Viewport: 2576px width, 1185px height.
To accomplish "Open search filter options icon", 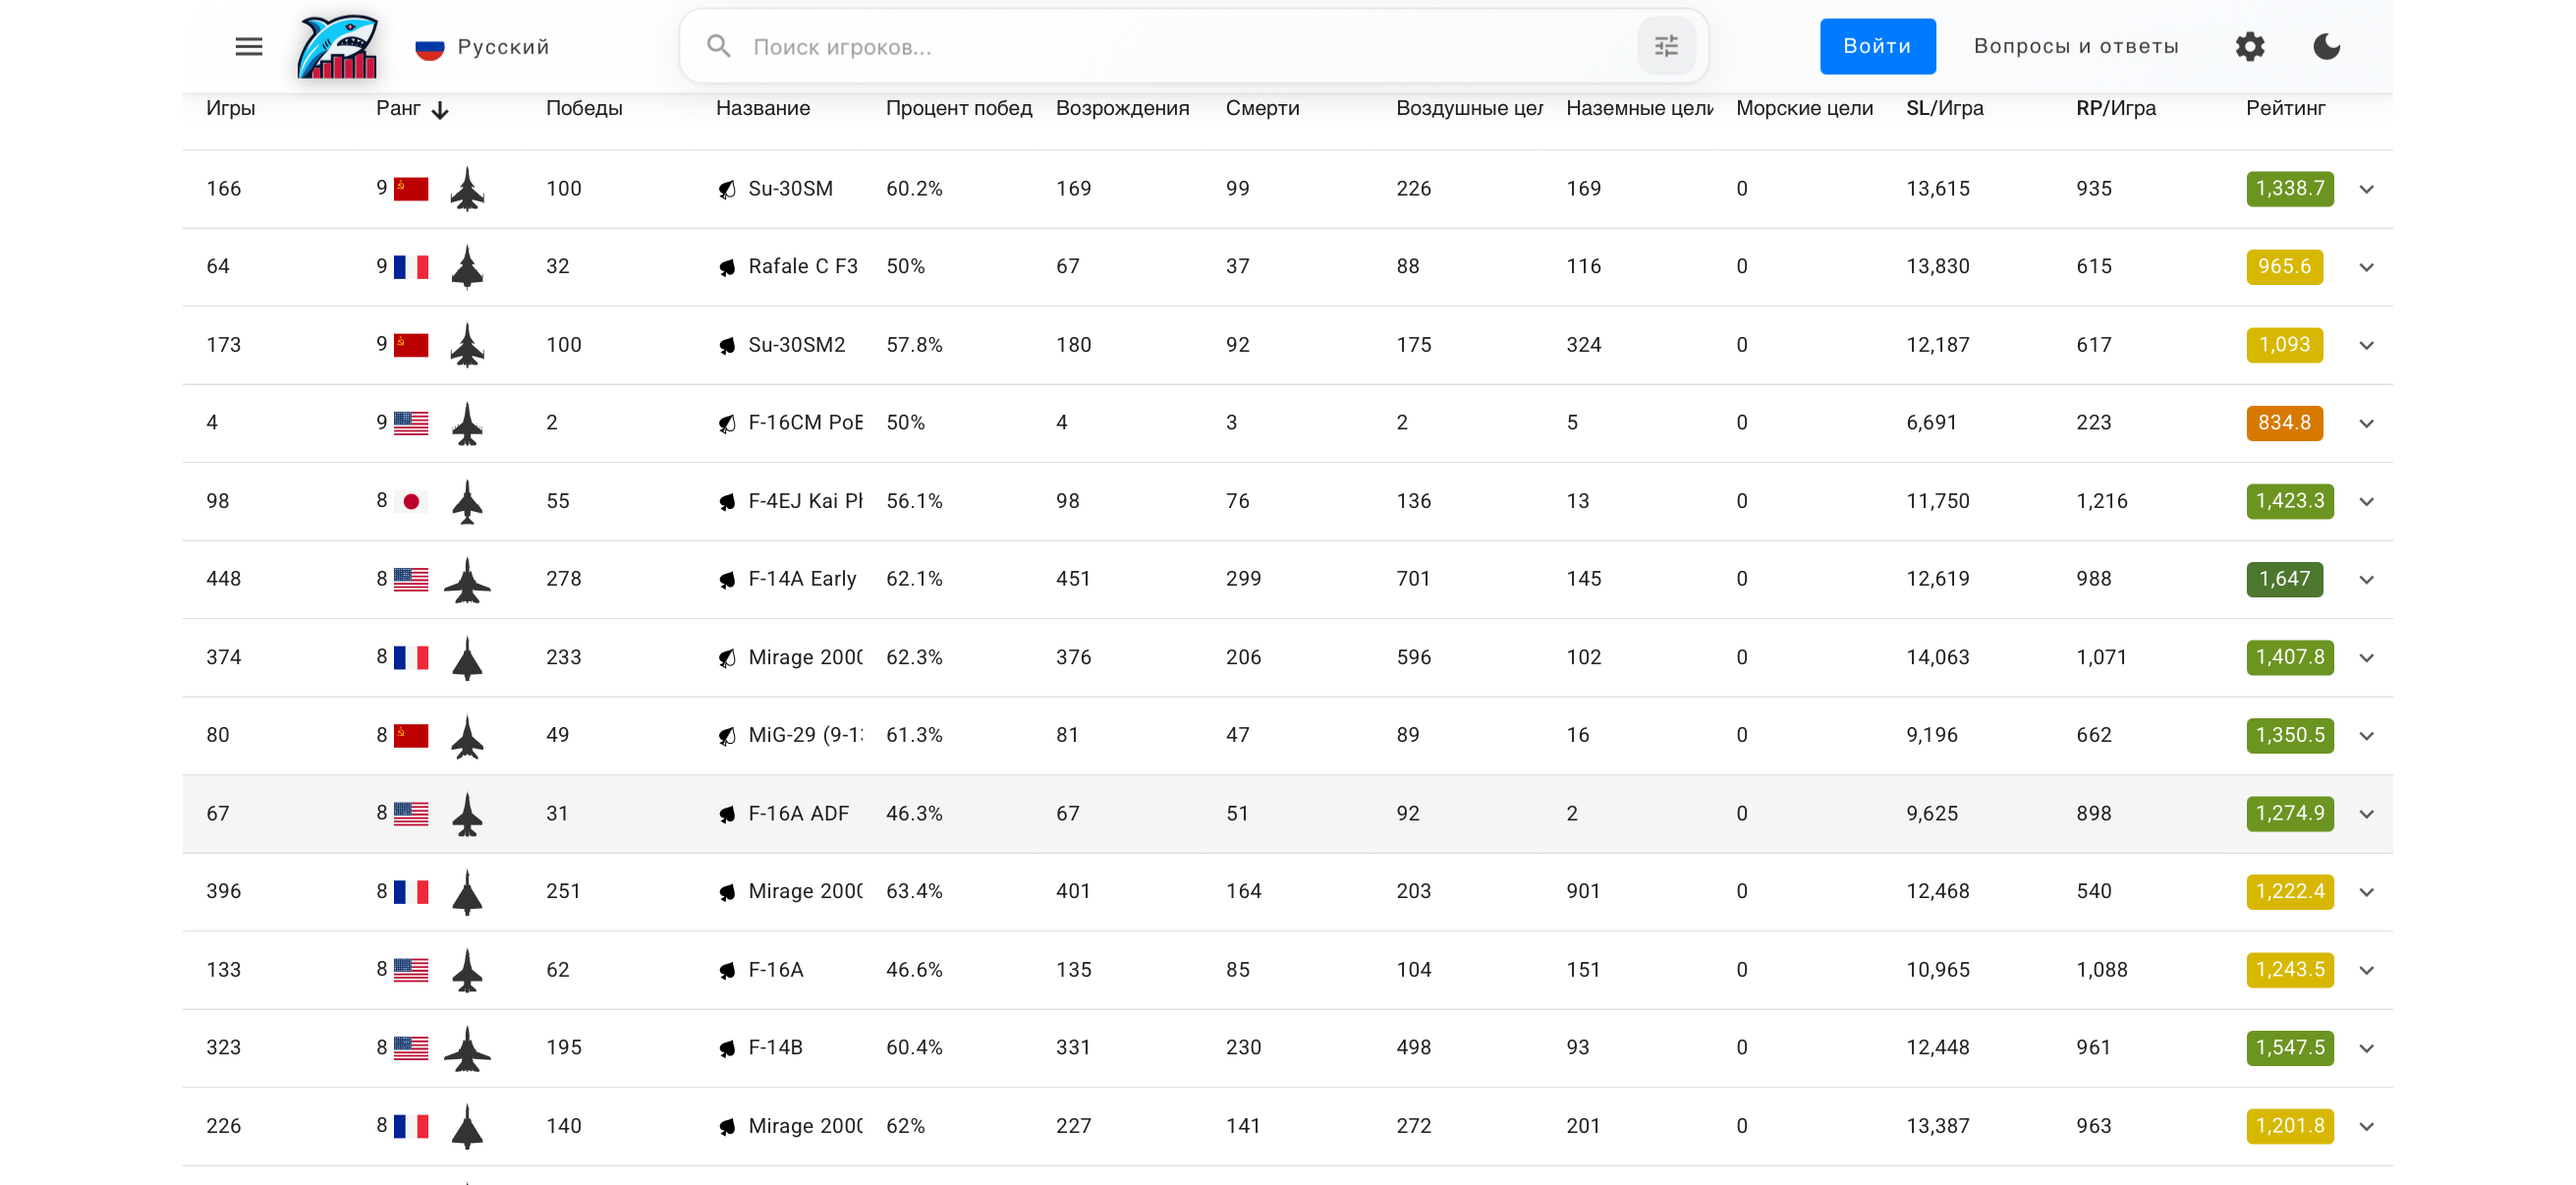I will pyautogui.click(x=1666, y=46).
